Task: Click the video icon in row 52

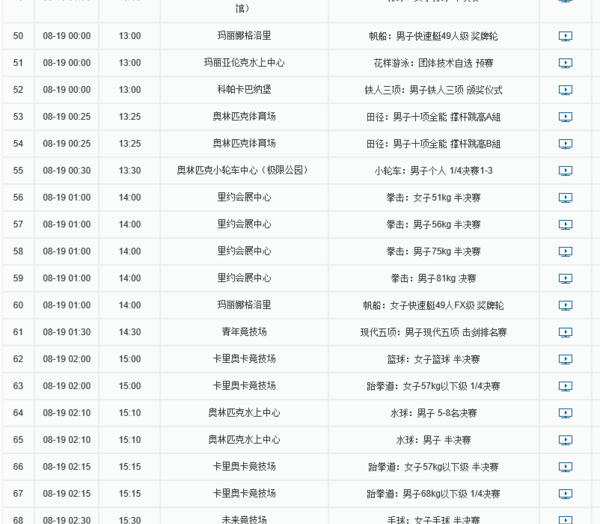Action: (x=565, y=90)
